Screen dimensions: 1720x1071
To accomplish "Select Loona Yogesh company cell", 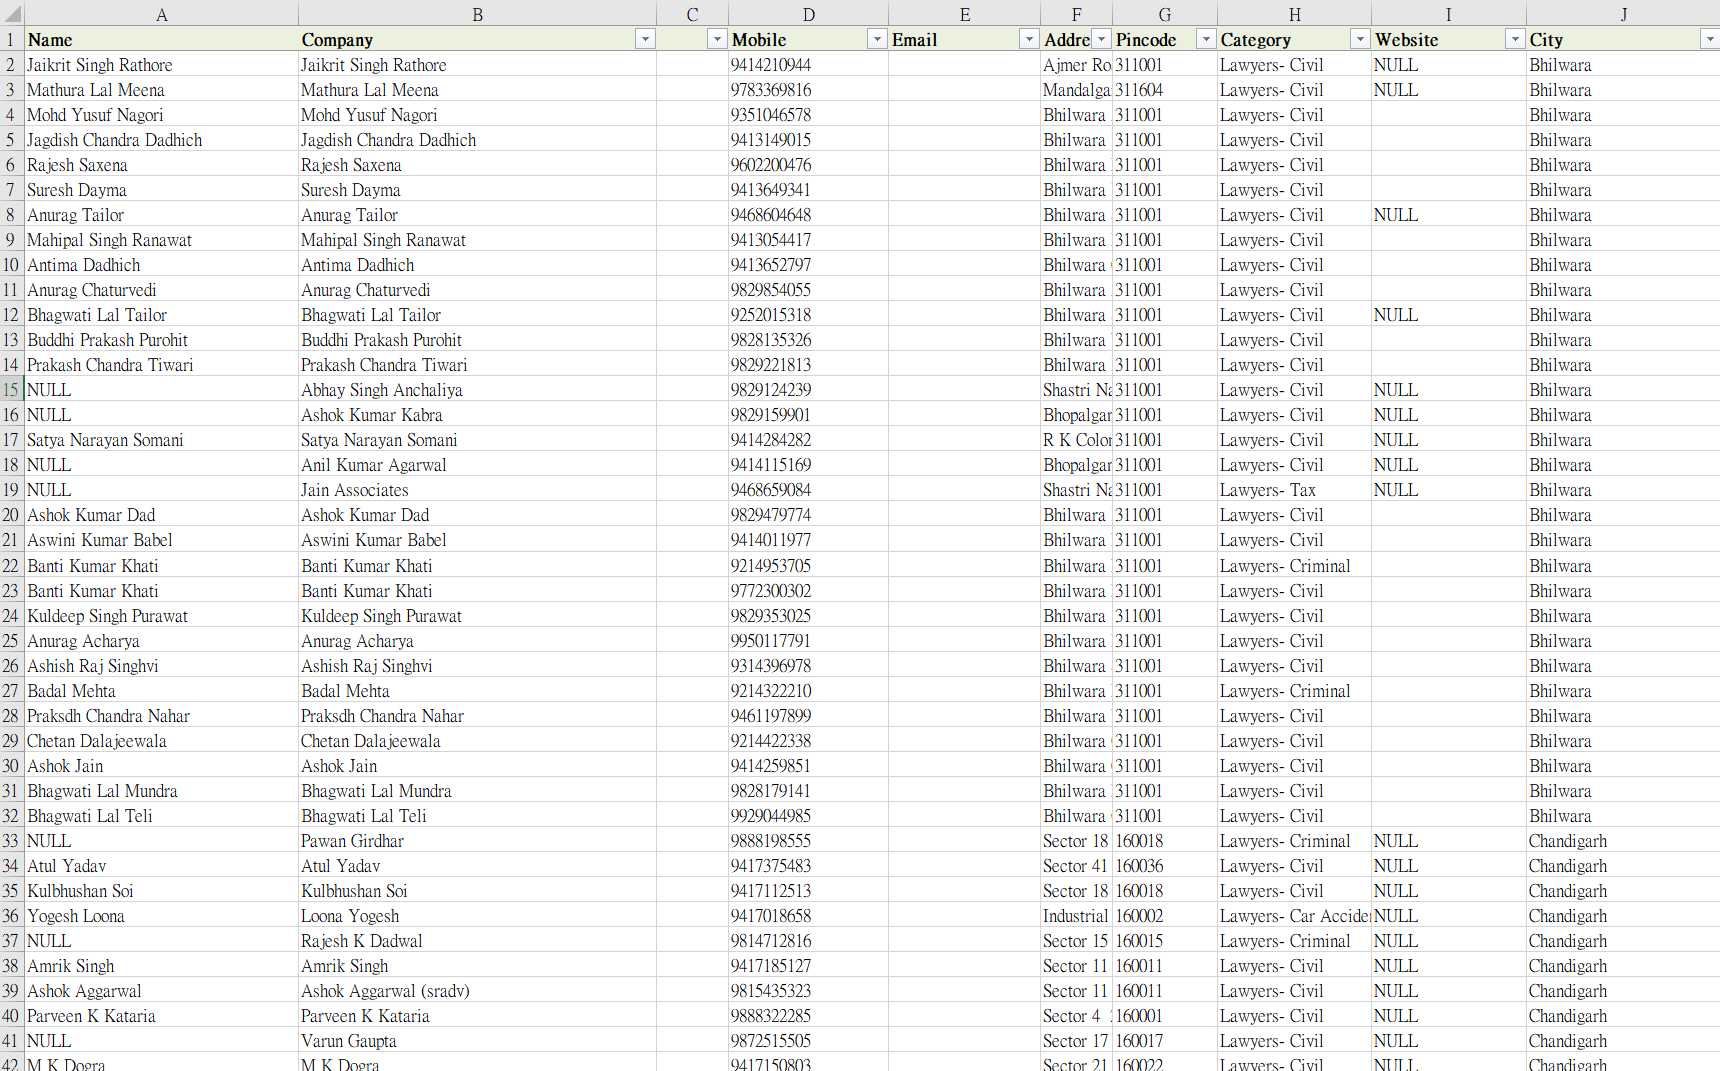I will click(x=477, y=916).
